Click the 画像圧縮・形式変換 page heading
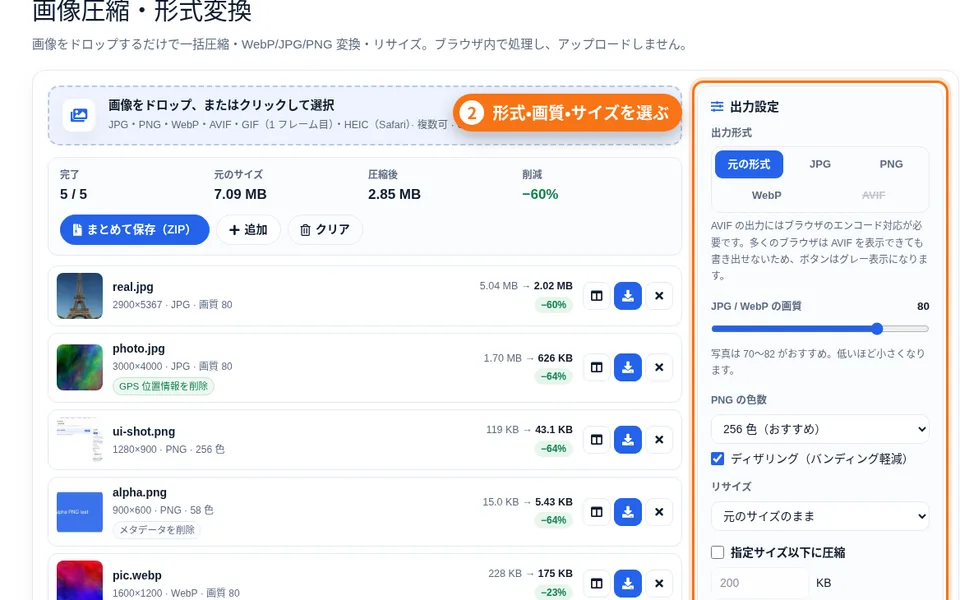960x600 pixels. pyautogui.click(x=141, y=10)
